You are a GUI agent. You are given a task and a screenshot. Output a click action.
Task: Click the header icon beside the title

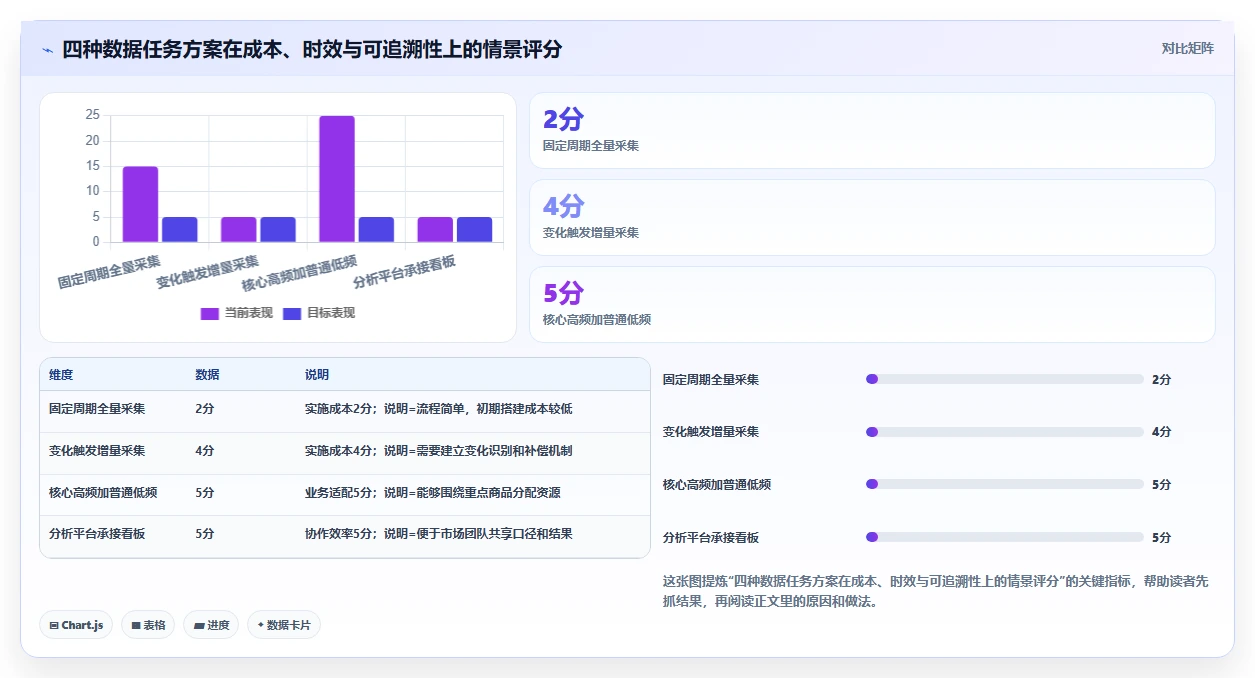47,49
